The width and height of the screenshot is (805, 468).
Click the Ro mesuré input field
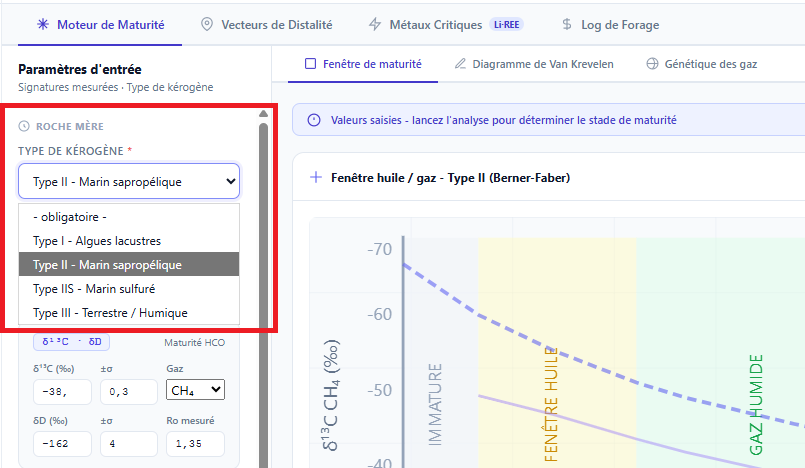tap(195, 444)
